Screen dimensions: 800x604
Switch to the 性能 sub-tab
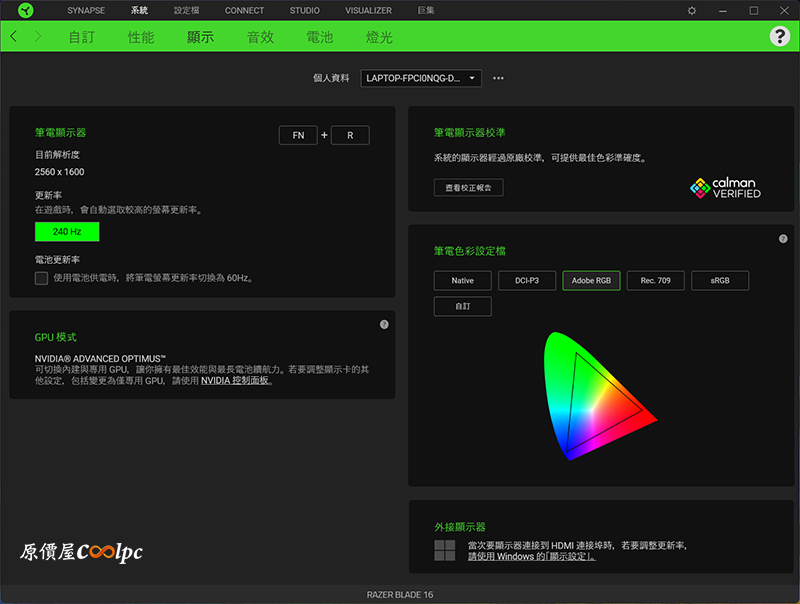tap(141, 37)
